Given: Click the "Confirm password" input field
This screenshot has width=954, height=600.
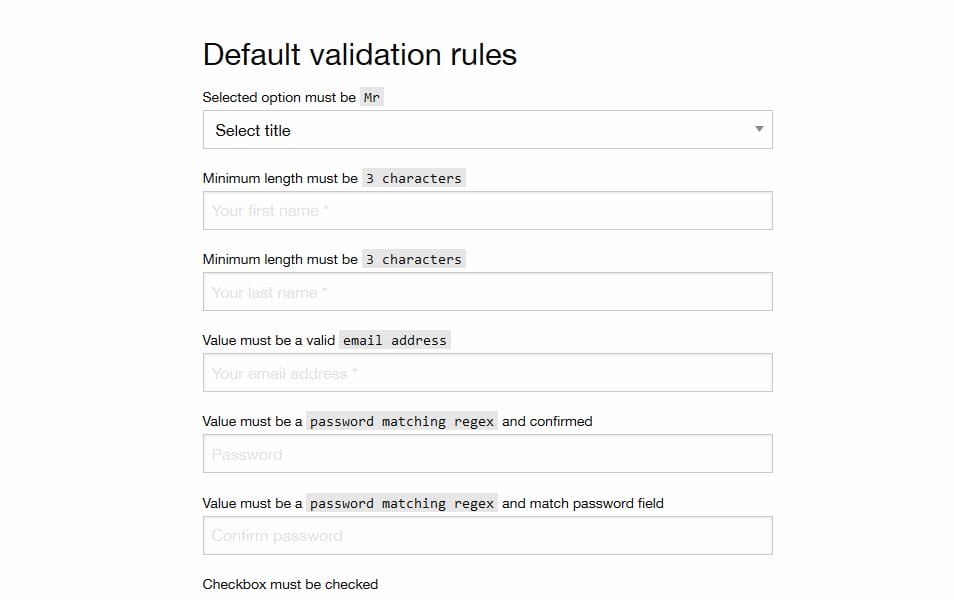Looking at the screenshot, I should coord(487,535).
